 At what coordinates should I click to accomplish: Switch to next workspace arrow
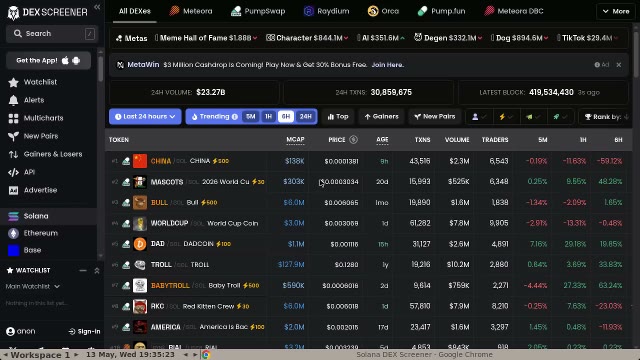(x=76, y=355)
